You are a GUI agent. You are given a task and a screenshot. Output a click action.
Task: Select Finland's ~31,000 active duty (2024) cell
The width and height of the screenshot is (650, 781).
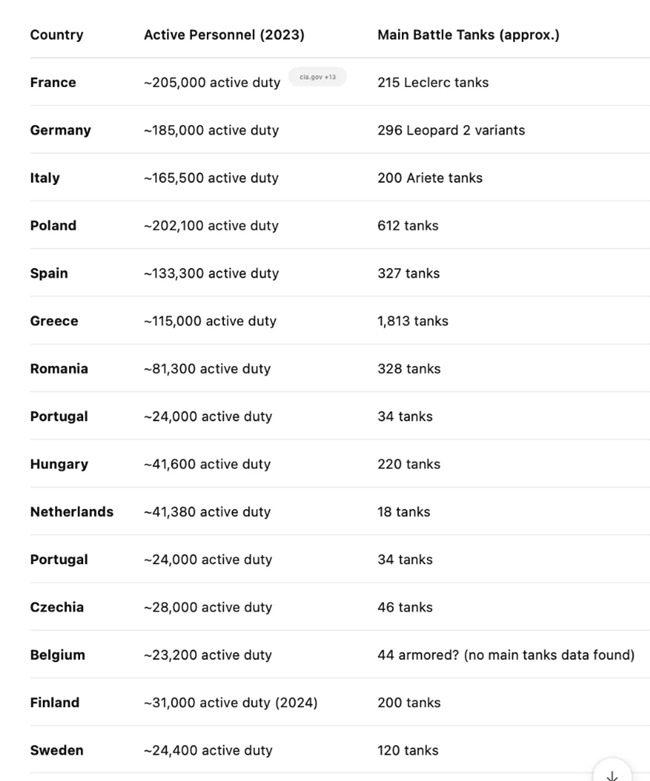(x=230, y=703)
